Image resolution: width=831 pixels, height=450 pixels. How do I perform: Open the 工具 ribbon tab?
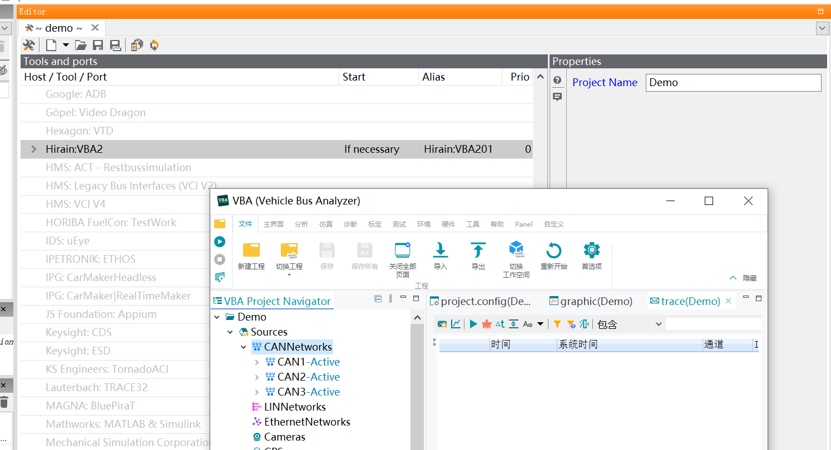pyautogui.click(x=473, y=224)
